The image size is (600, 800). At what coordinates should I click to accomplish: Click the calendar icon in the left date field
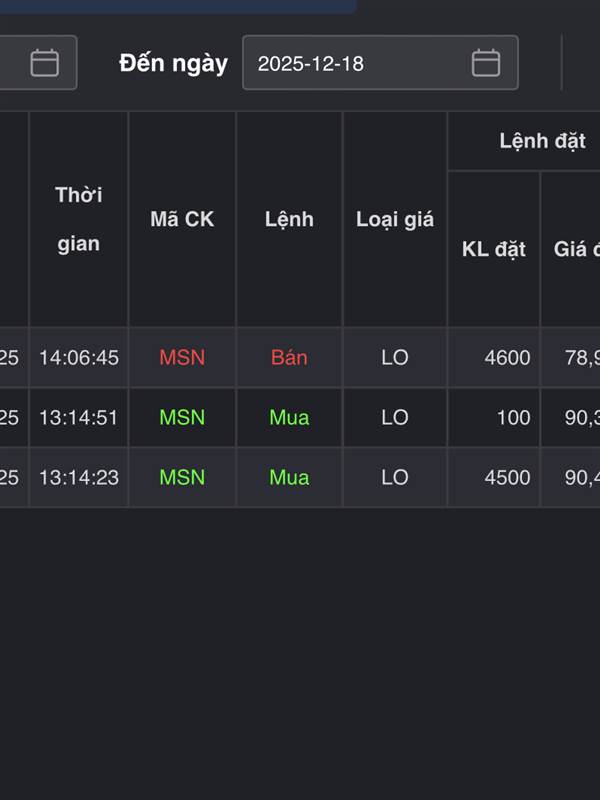(x=44, y=63)
